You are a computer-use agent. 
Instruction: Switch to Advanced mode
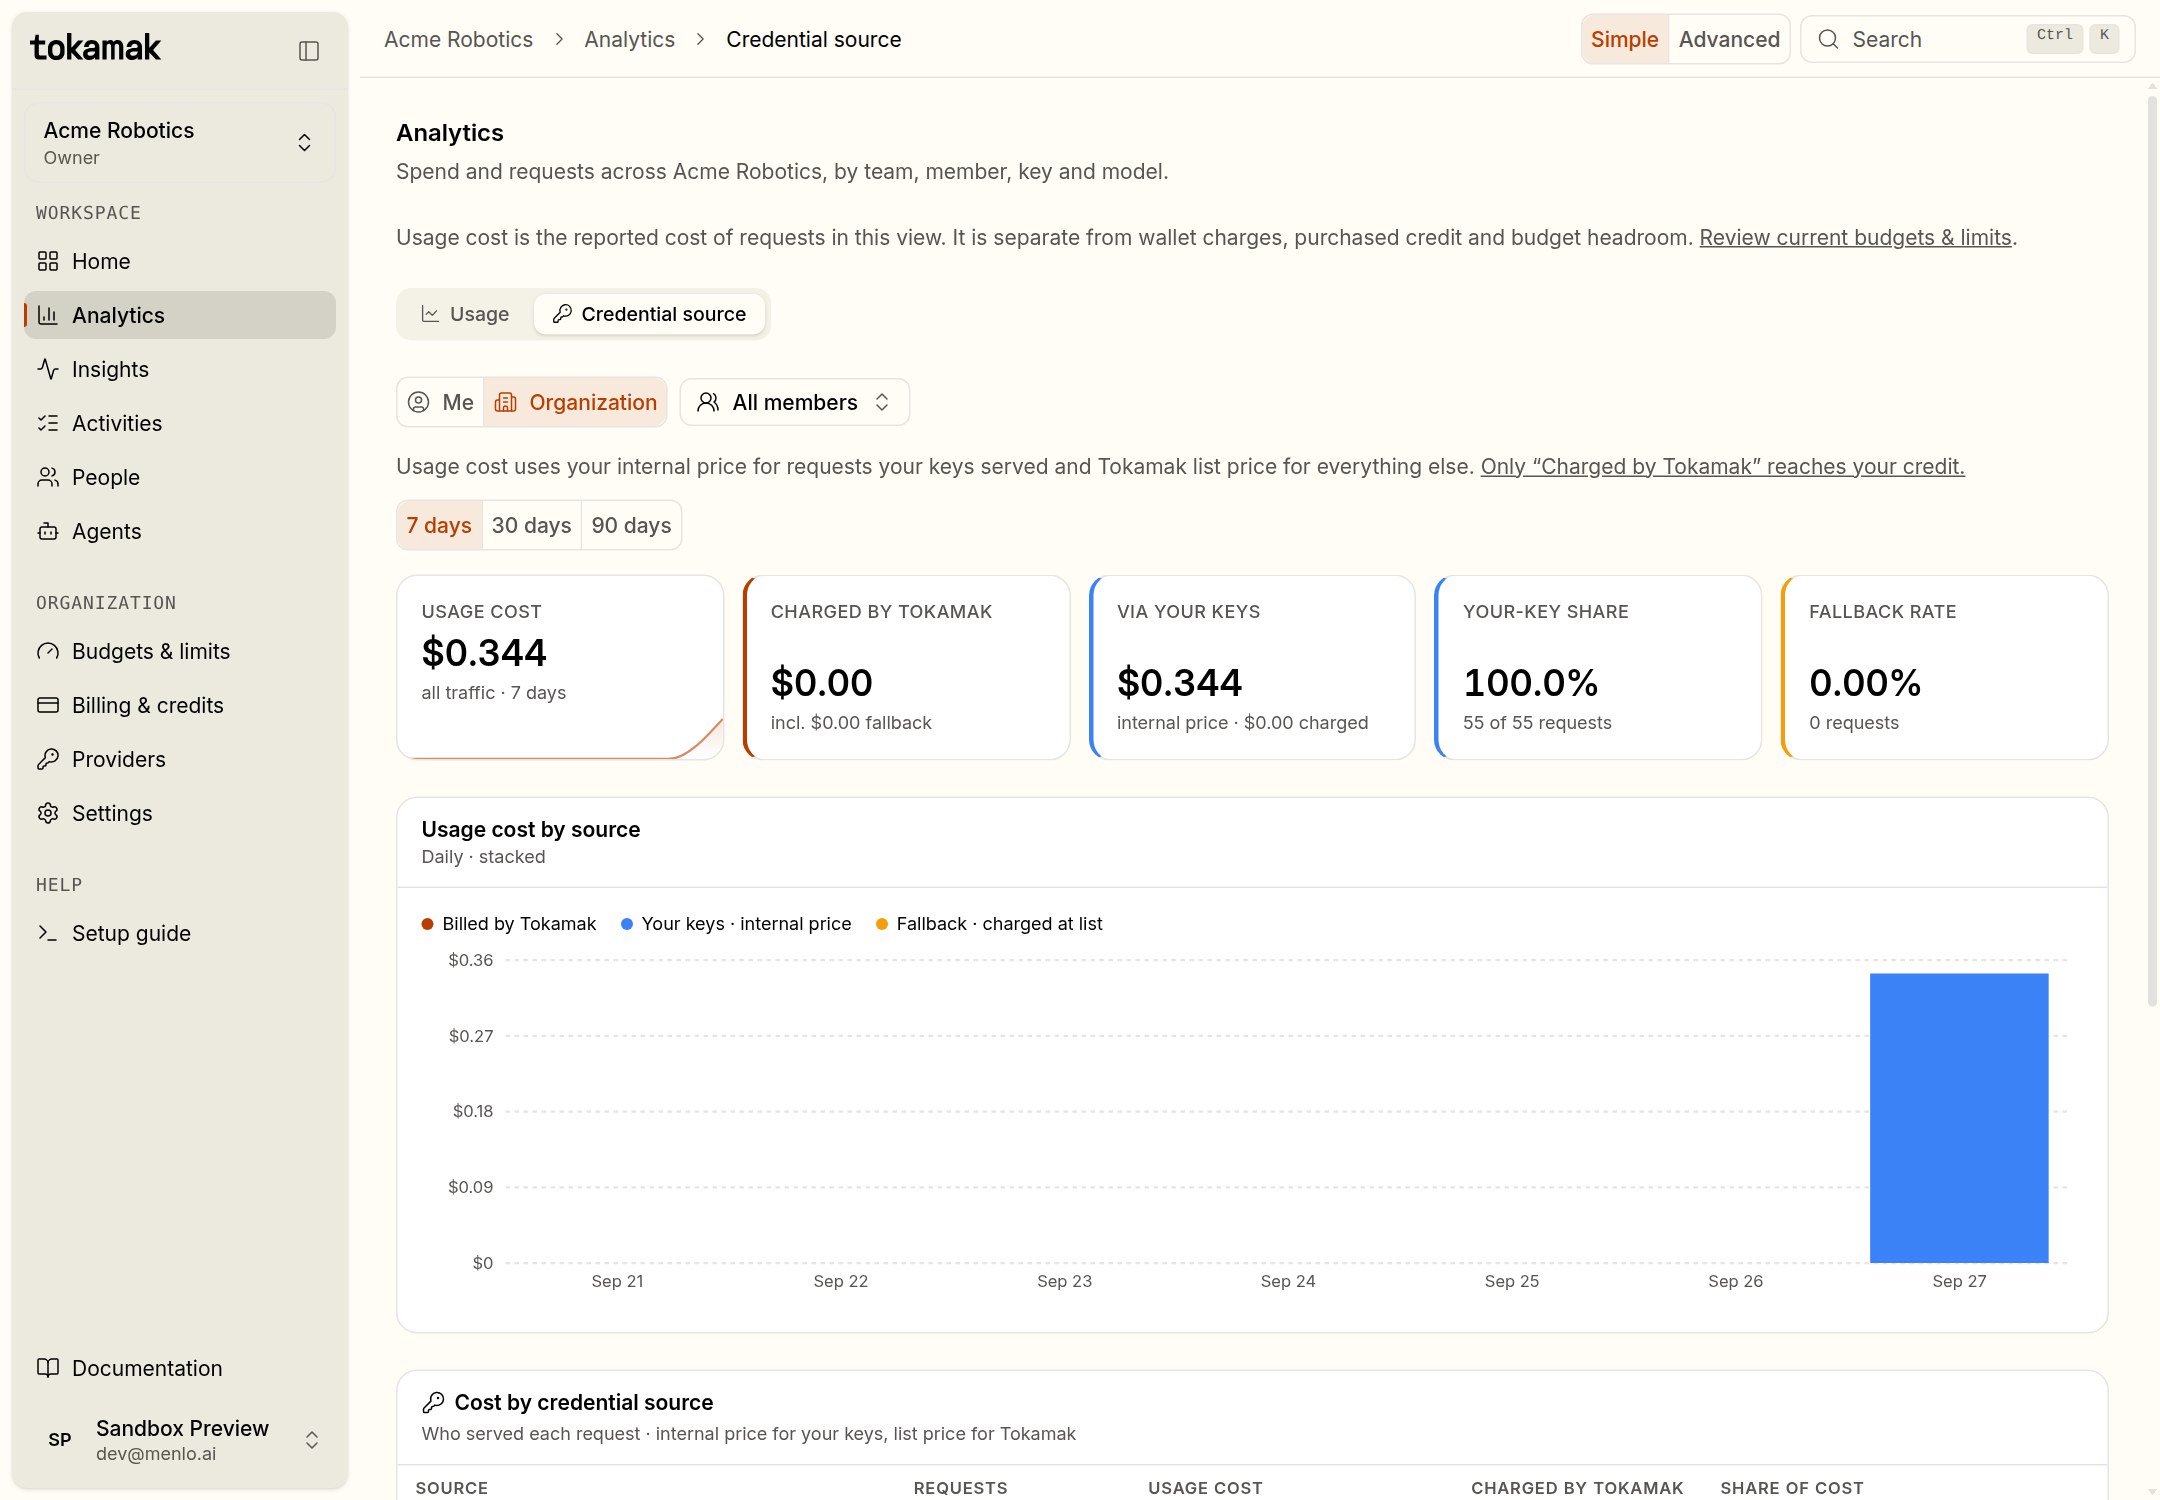pyautogui.click(x=1729, y=39)
